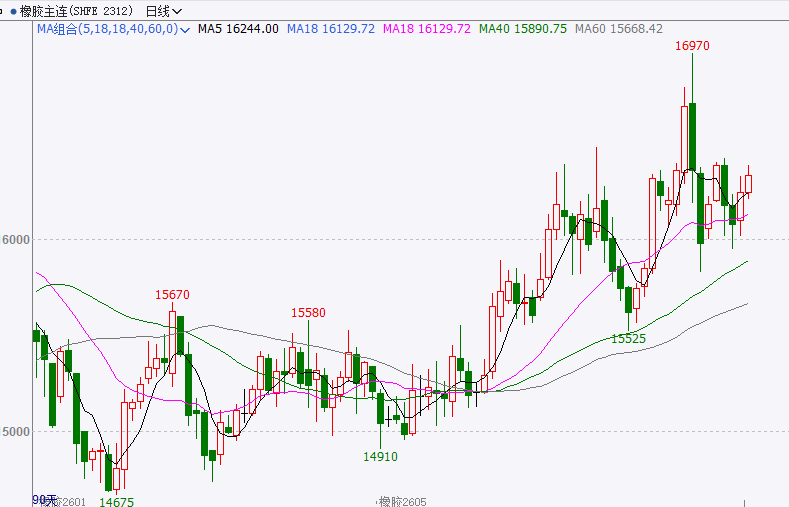Viewport: 789px width, 507px height.
Task: Click the chevron arrow after MA组合(5,18,18,40,60,0)
Action: pyautogui.click(x=186, y=30)
